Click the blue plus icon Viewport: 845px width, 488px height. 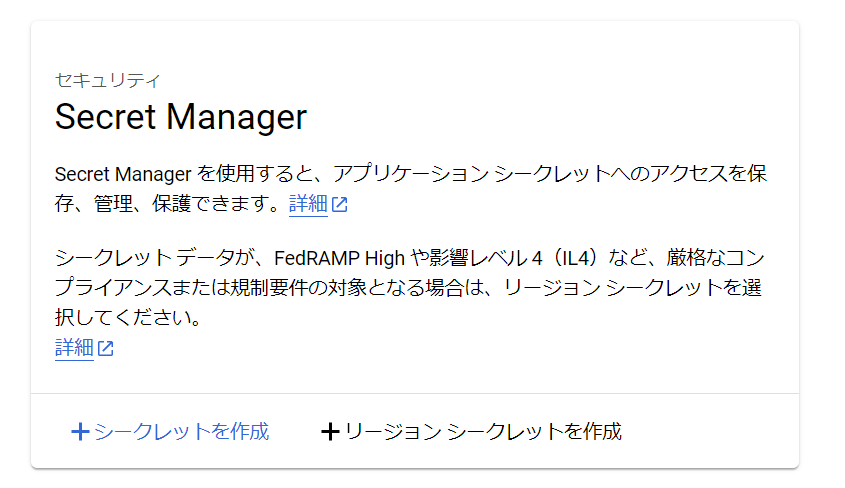(80, 432)
